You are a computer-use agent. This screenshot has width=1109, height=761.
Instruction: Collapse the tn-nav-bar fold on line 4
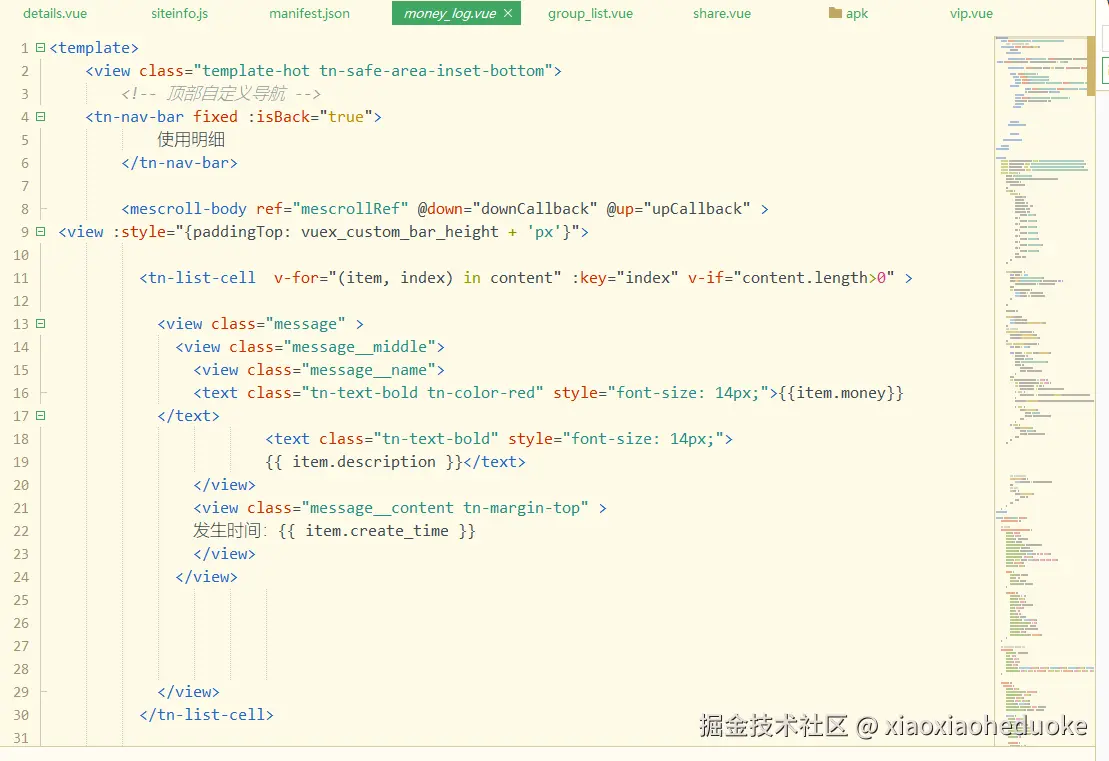coord(40,117)
